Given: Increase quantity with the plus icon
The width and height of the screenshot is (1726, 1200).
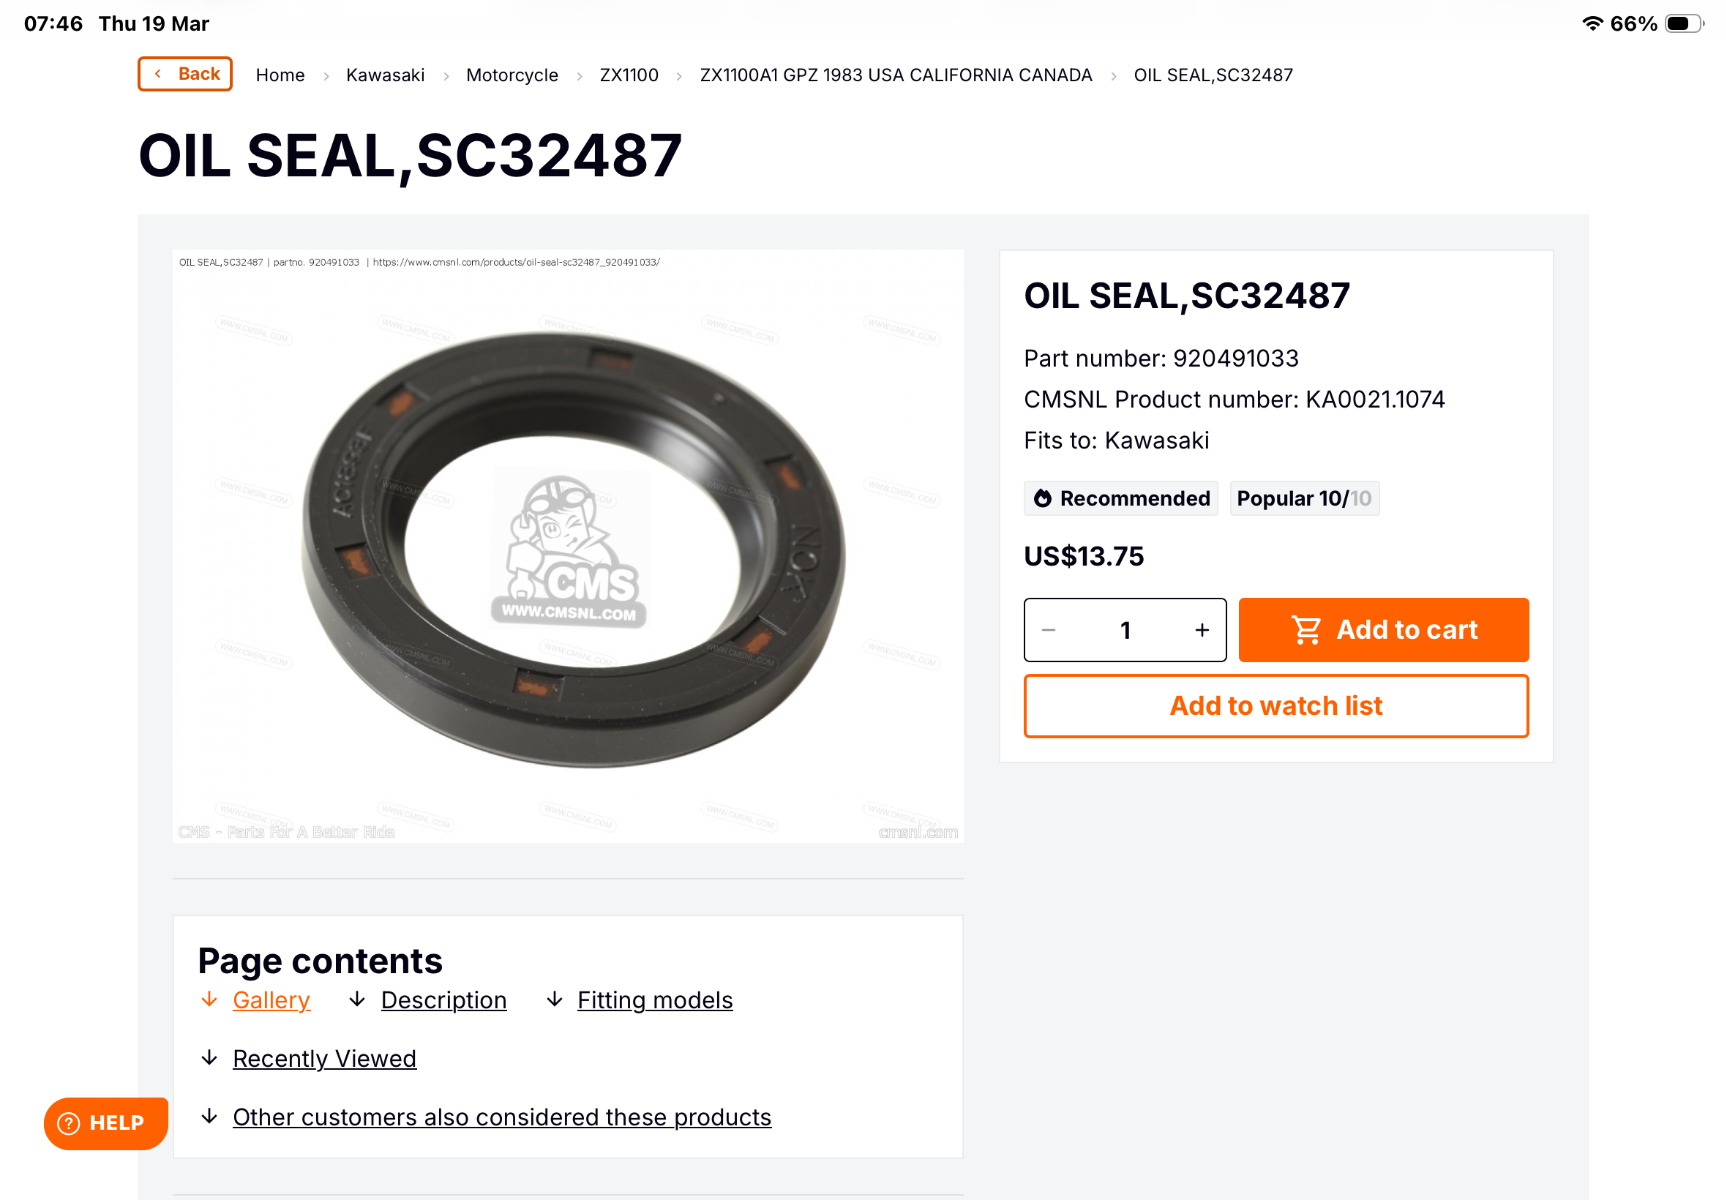Looking at the screenshot, I should point(1201,630).
